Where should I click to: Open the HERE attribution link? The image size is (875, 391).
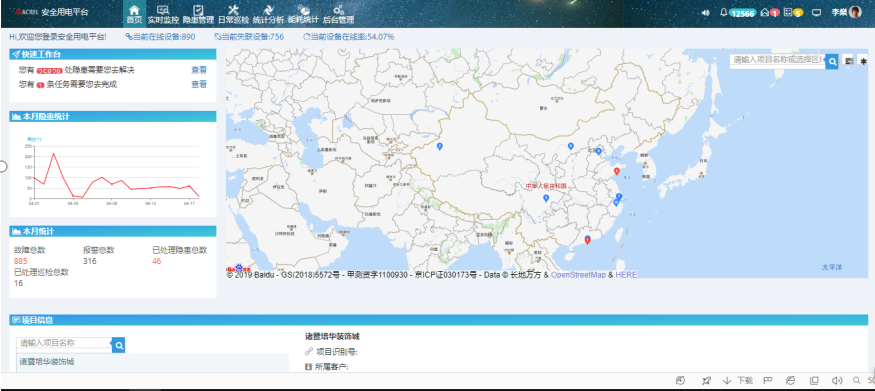click(626, 275)
